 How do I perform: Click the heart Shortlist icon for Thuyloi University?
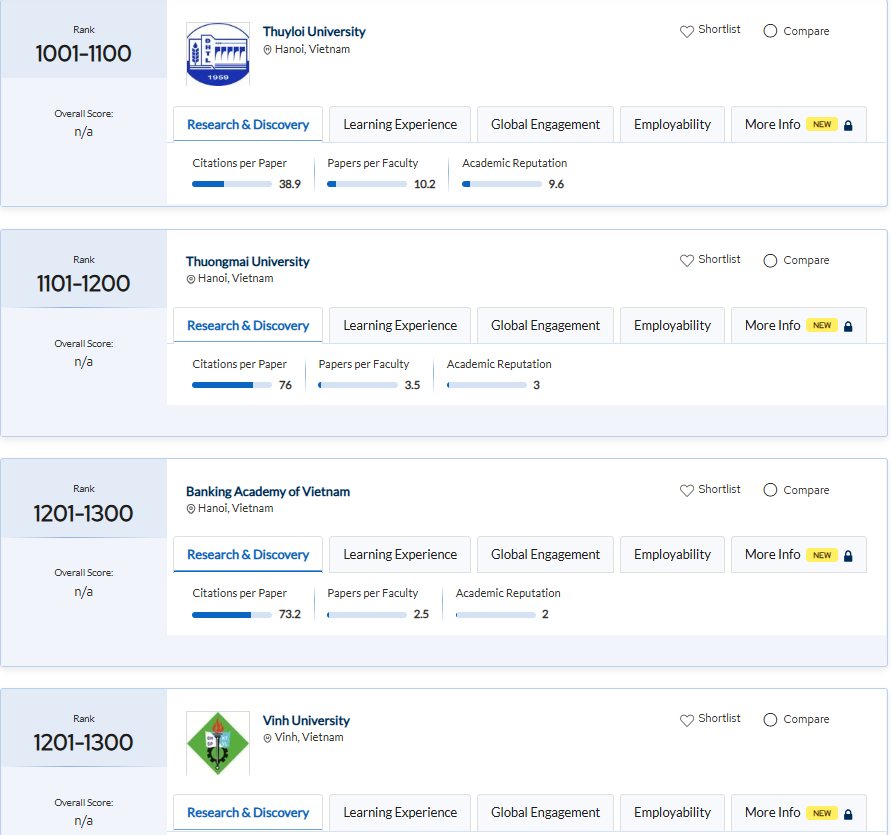pos(686,31)
